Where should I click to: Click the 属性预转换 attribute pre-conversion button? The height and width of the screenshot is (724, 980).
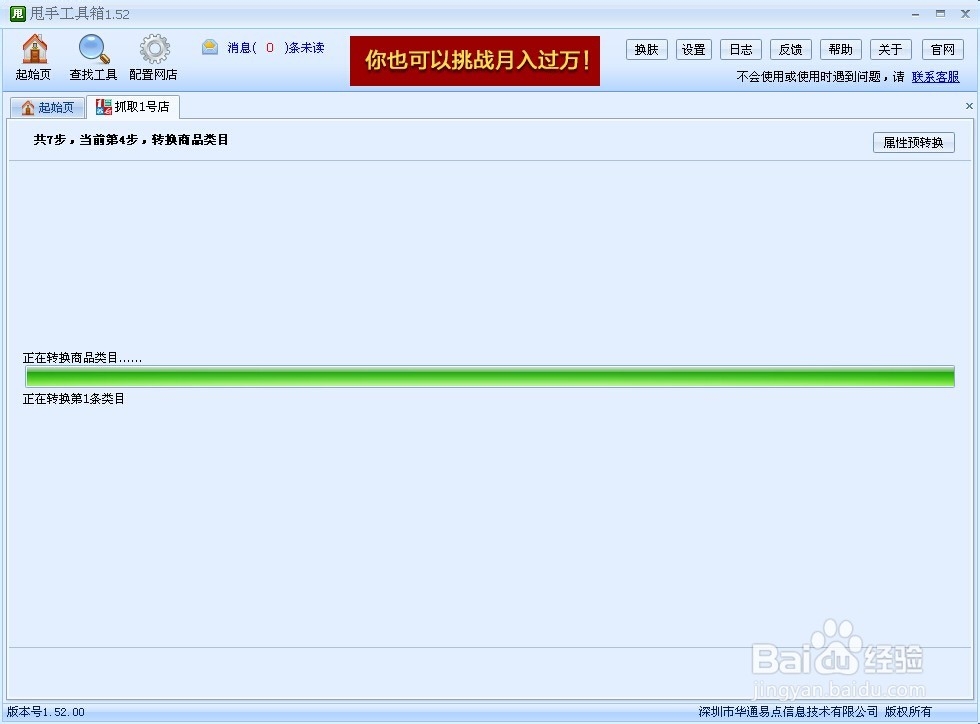pyautogui.click(x=913, y=142)
